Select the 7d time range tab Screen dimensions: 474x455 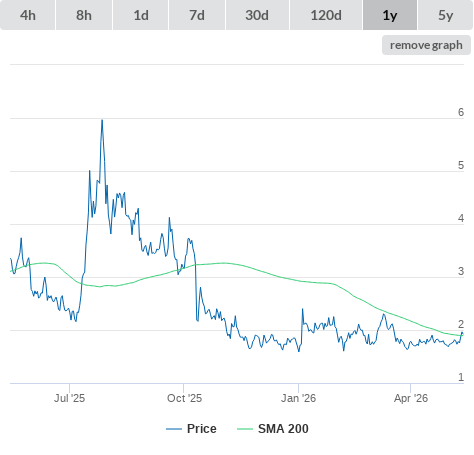[x=197, y=15]
